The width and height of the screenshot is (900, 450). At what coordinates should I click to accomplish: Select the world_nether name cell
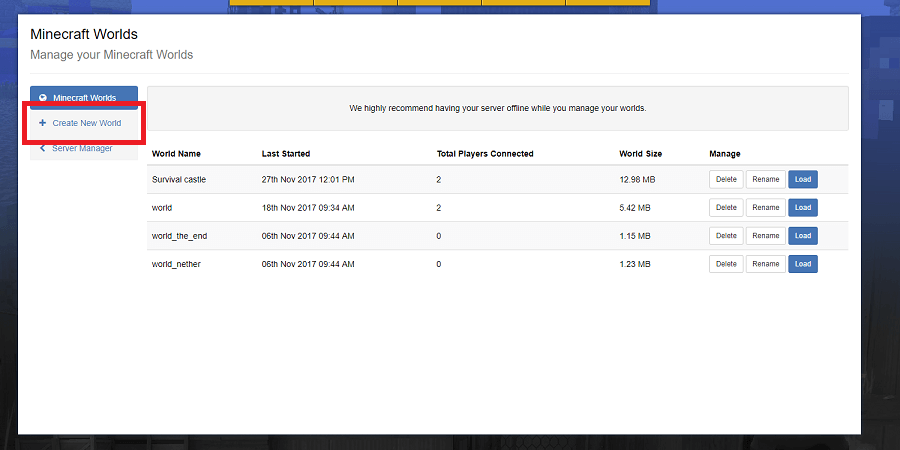tap(176, 264)
